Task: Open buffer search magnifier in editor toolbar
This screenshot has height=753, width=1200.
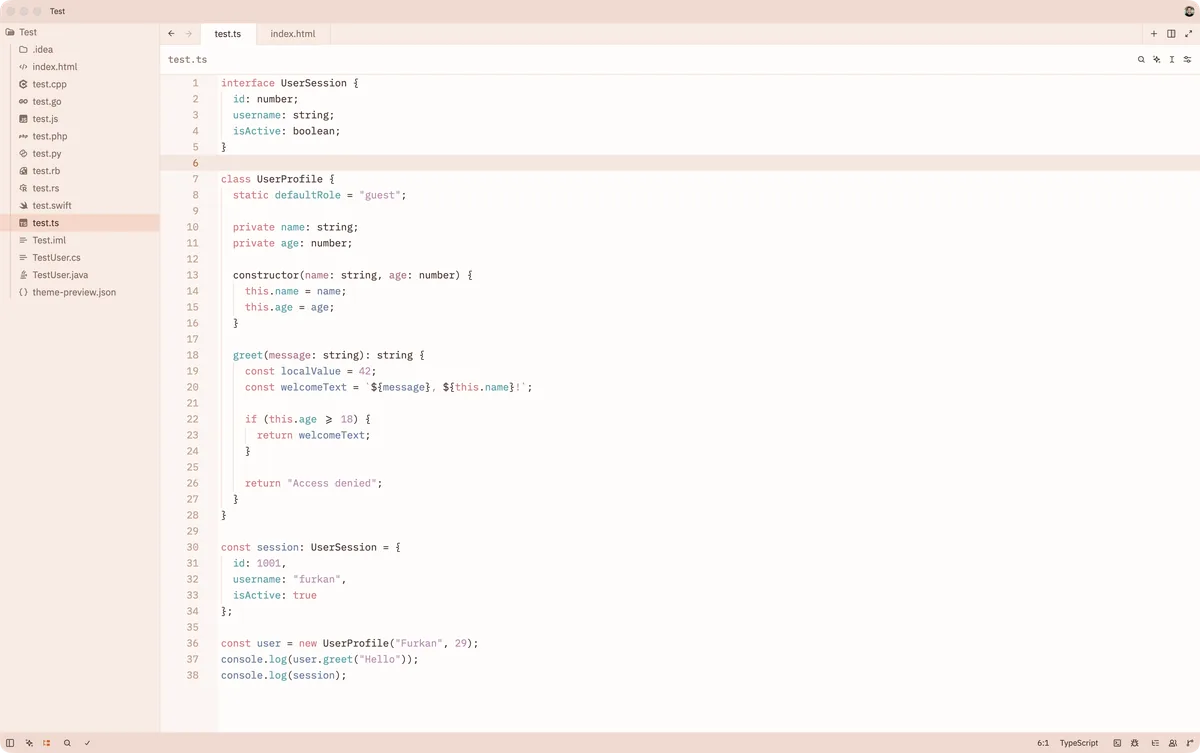Action: click(1141, 60)
